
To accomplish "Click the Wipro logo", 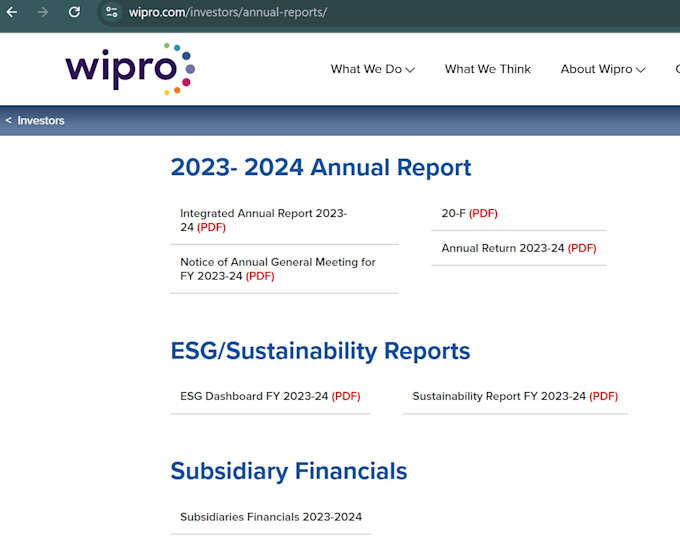I will [x=130, y=69].
